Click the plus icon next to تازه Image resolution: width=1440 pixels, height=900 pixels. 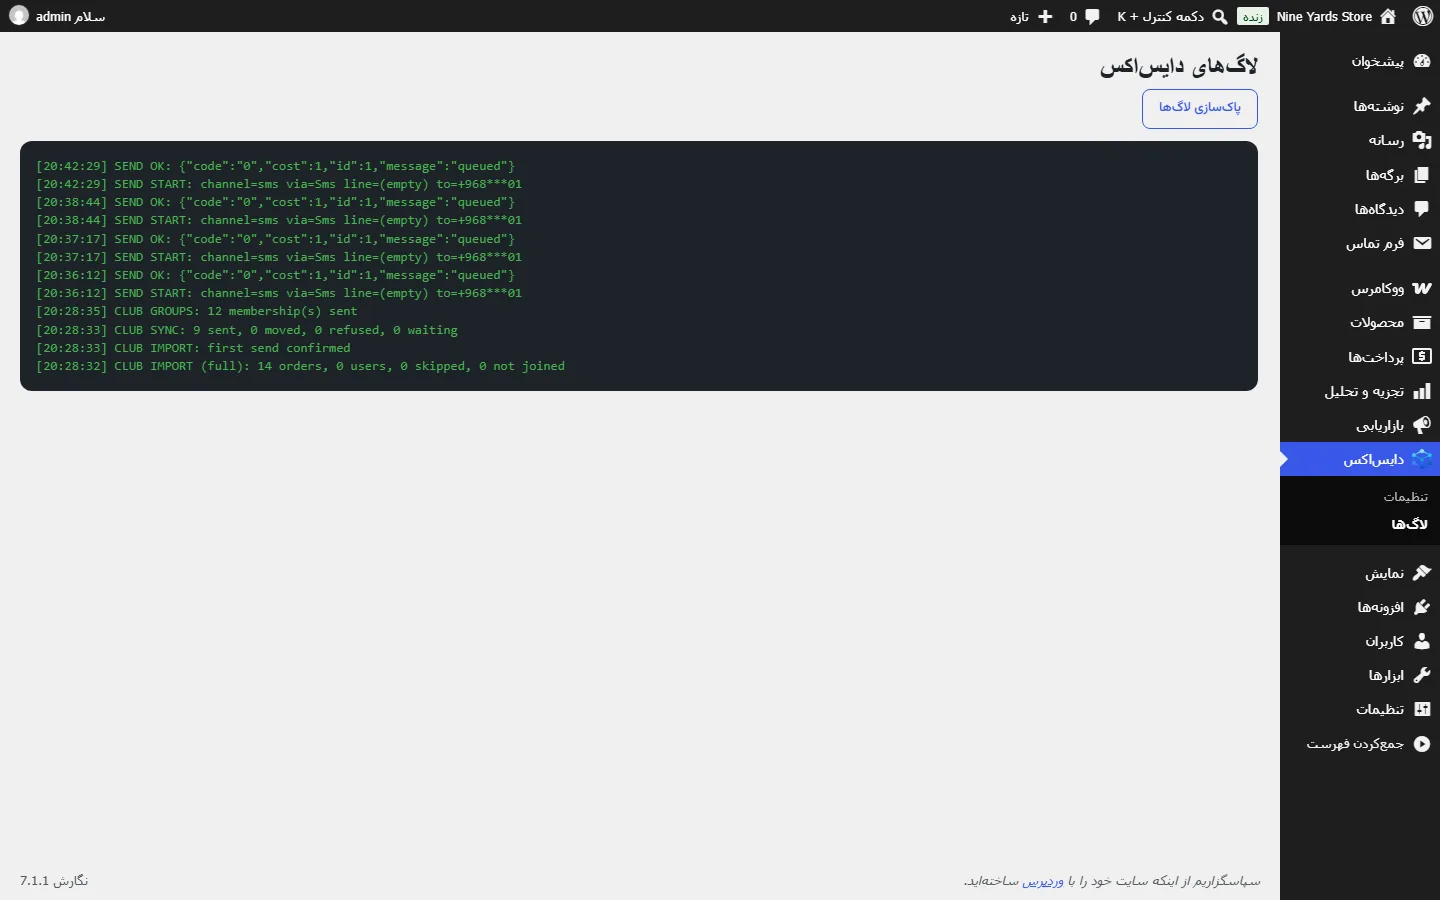coord(1046,16)
